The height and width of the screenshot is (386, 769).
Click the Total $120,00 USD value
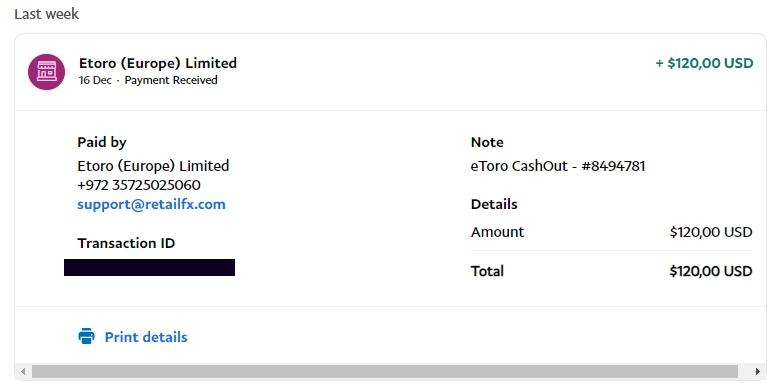[711, 271]
